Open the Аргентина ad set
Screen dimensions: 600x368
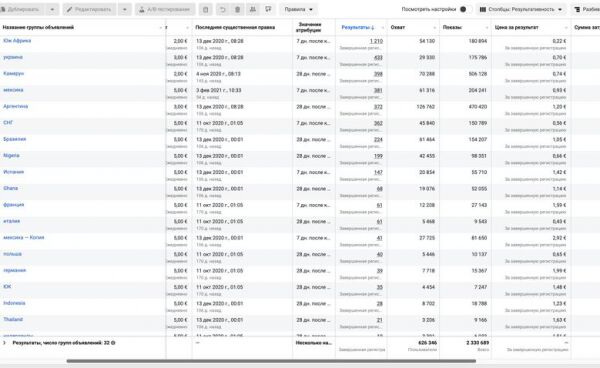click(x=16, y=106)
